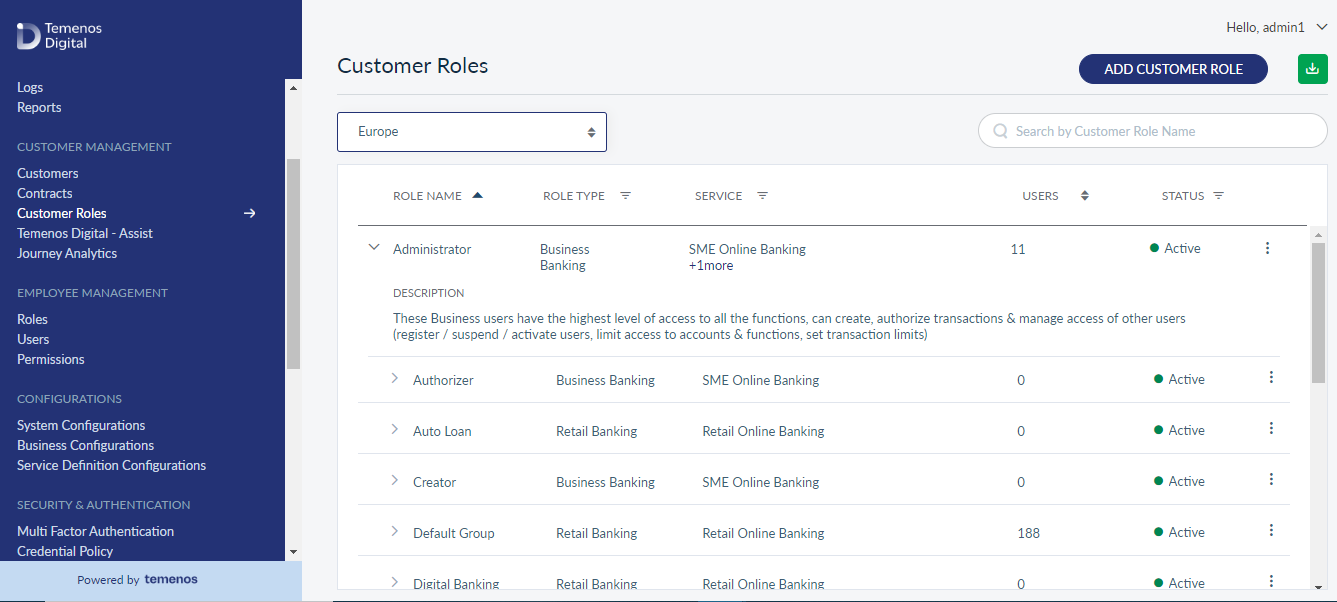The image size is (1337, 602).
Task: Click the +1more service link
Action: 711,265
